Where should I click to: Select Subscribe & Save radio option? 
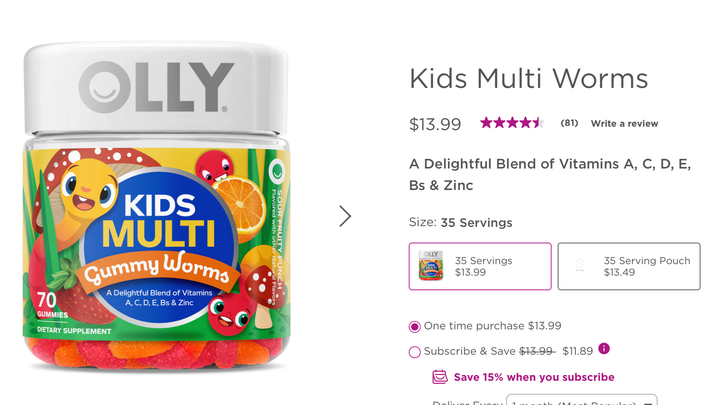(415, 351)
